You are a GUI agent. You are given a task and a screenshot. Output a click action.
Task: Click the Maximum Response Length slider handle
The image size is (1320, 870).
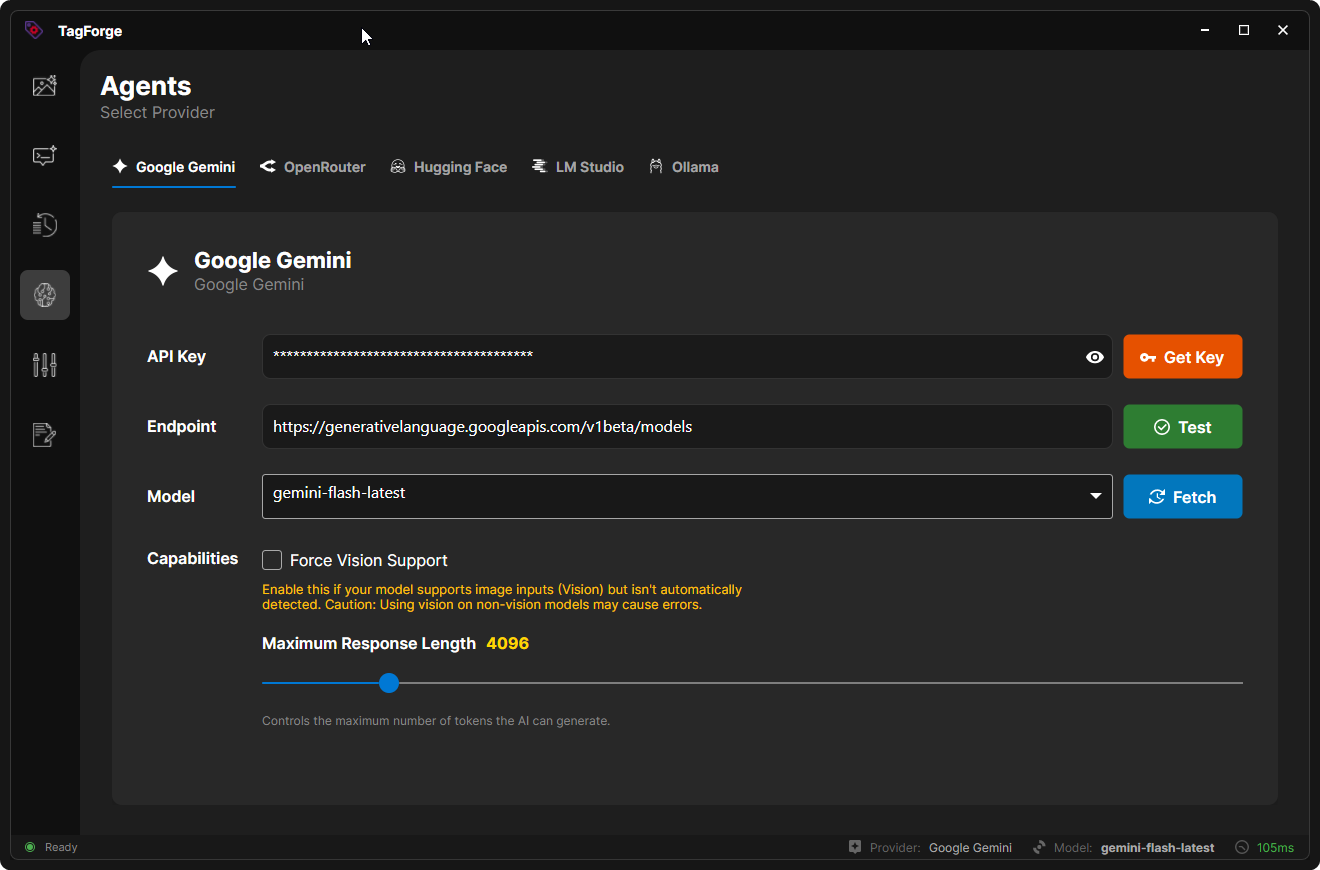[x=389, y=683]
